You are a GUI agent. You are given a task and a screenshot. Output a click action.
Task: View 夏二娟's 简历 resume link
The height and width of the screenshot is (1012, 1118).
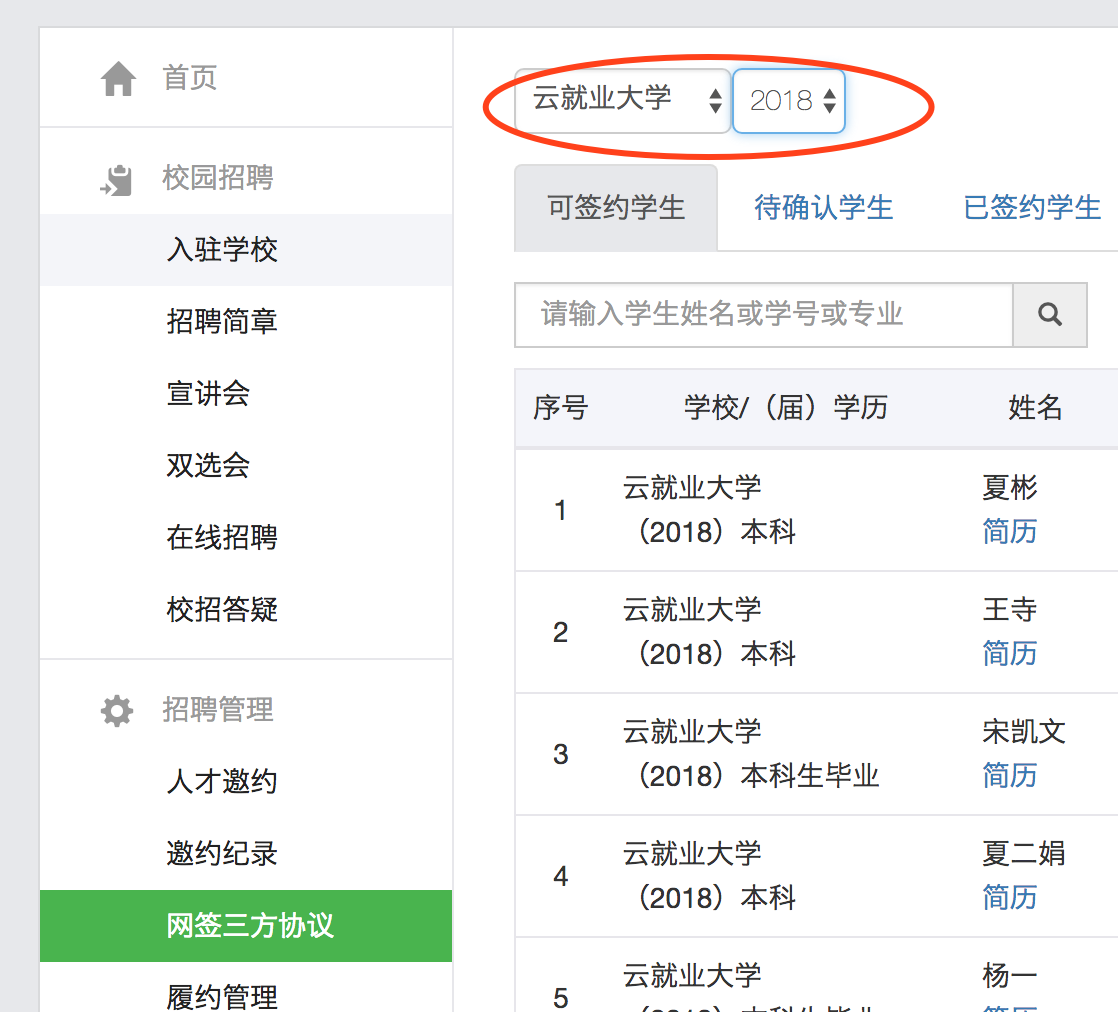(1009, 898)
